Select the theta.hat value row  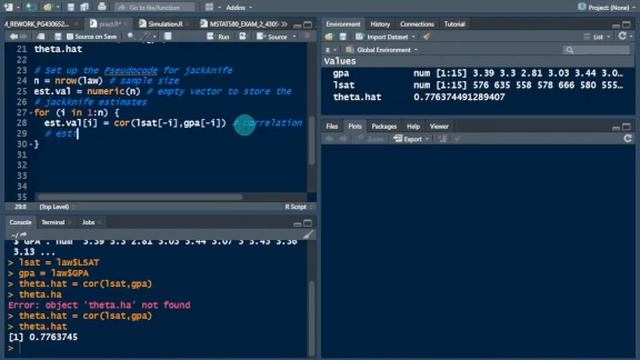[x=478, y=97]
